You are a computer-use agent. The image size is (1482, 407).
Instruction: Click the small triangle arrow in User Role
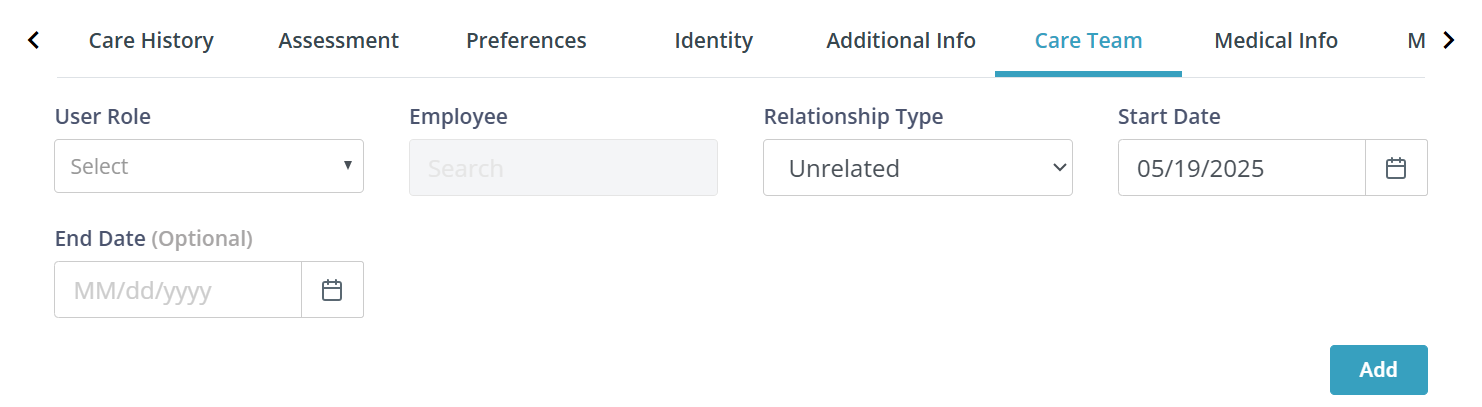pos(347,165)
